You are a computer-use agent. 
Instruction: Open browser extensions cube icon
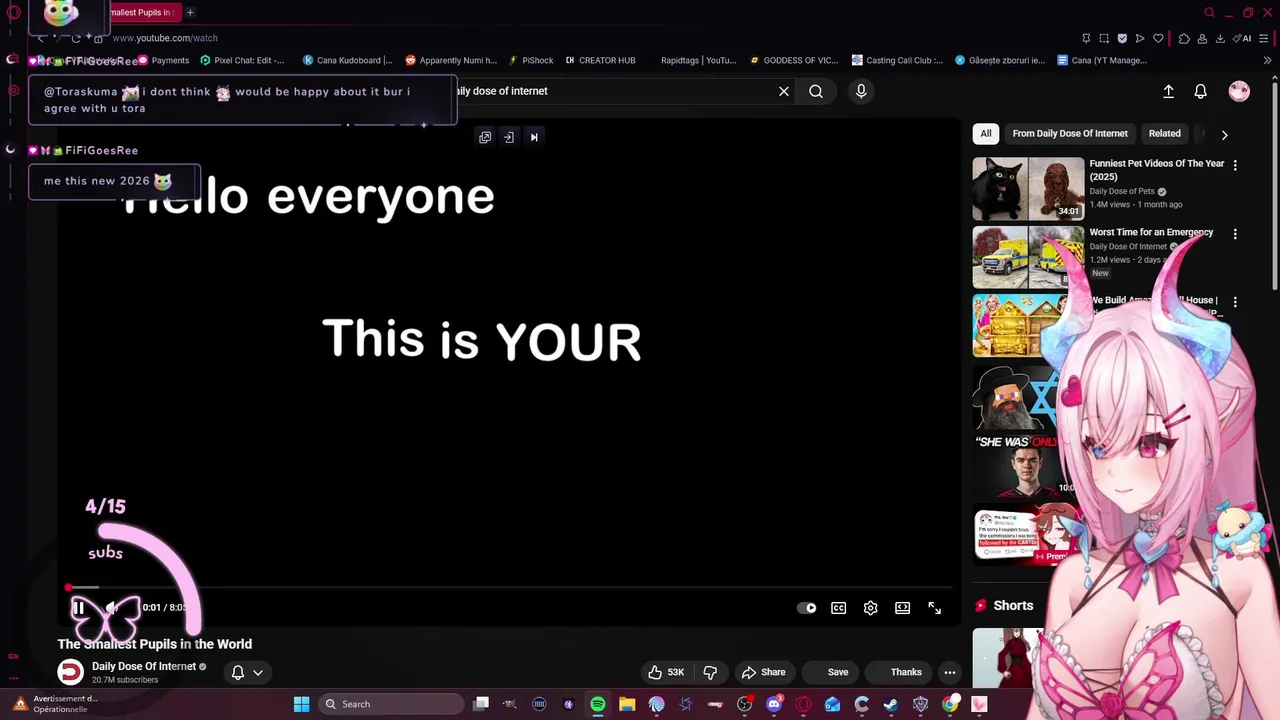point(1184,38)
